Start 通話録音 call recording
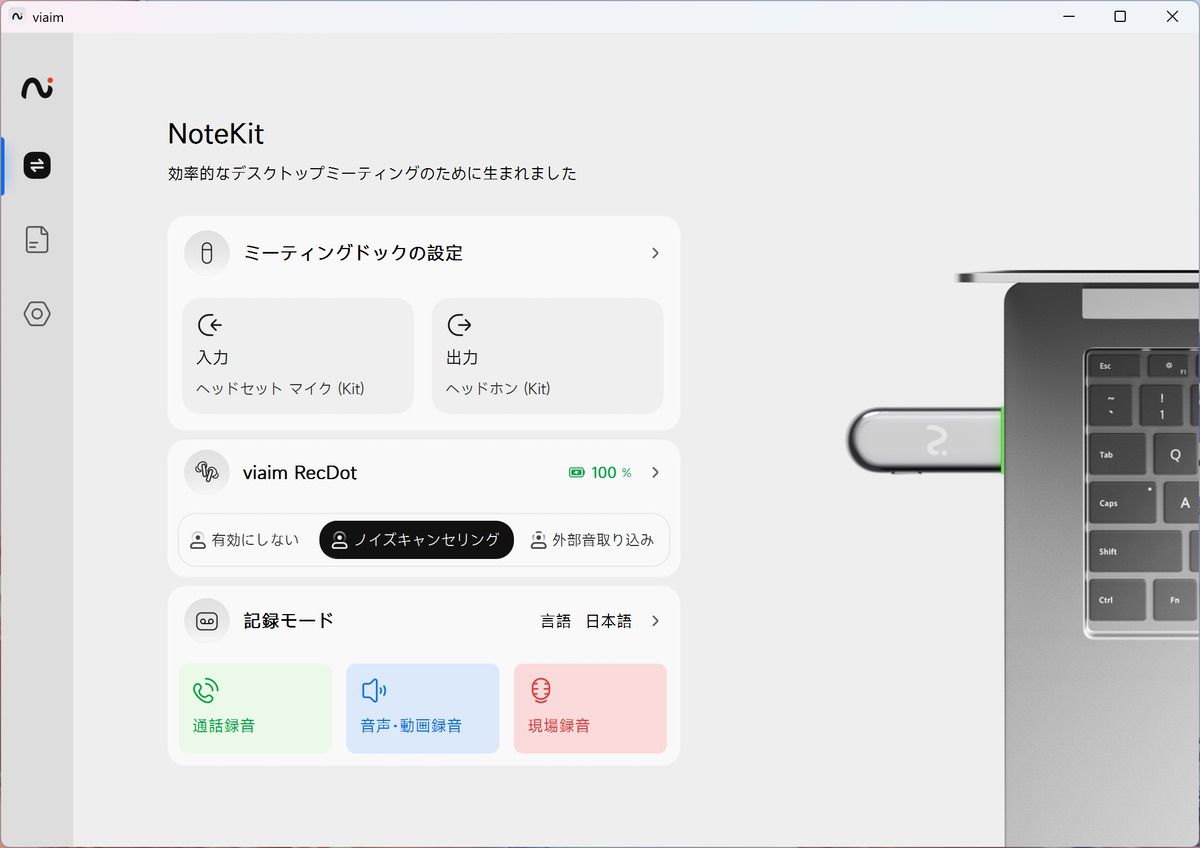1200x848 pixels. coord(255,708)
